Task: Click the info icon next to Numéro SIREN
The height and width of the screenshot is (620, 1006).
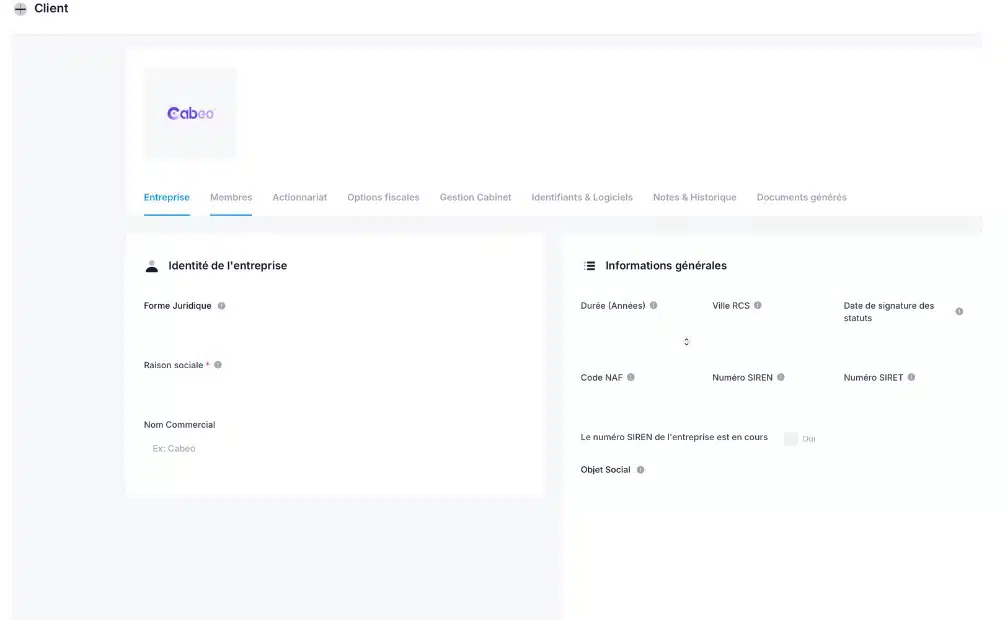Action: 781,378
